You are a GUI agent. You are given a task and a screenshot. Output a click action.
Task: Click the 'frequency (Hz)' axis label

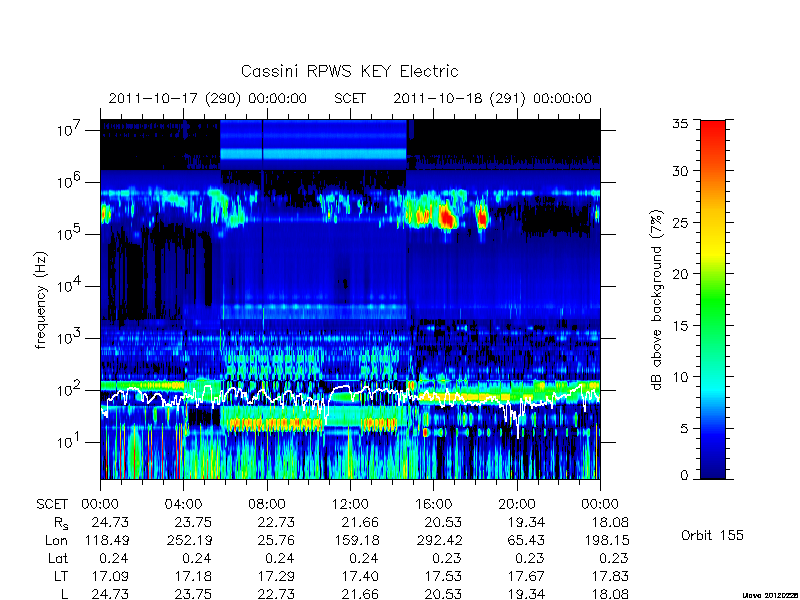(41, 301)
